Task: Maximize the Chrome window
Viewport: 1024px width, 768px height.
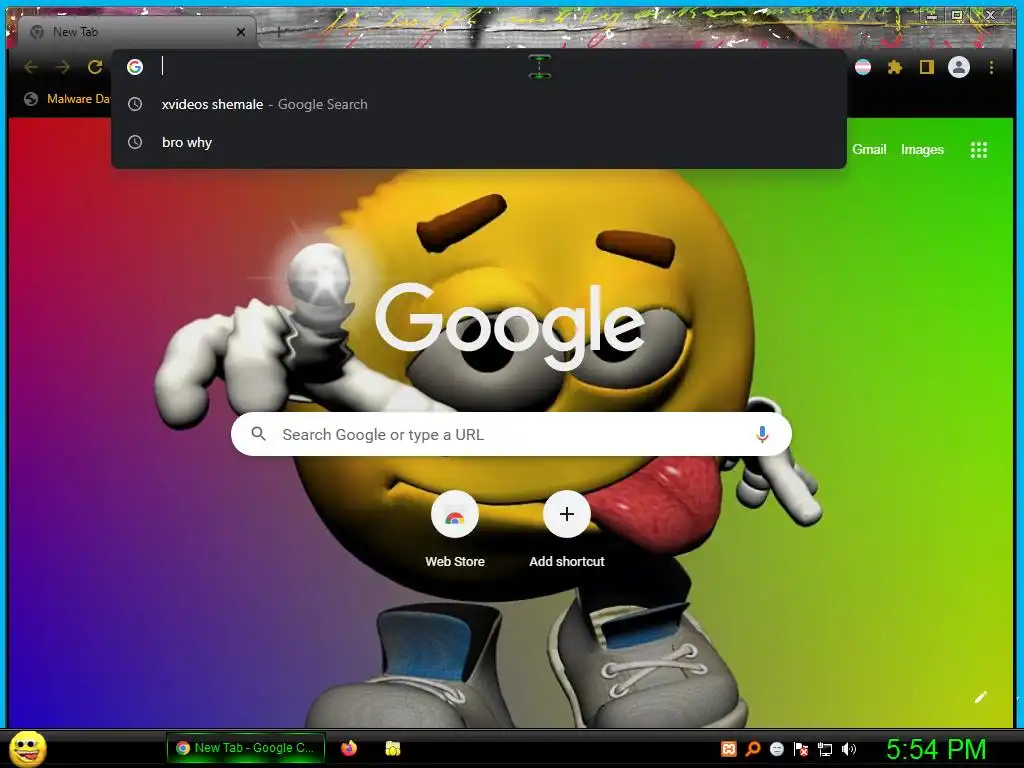Action: 957,15
